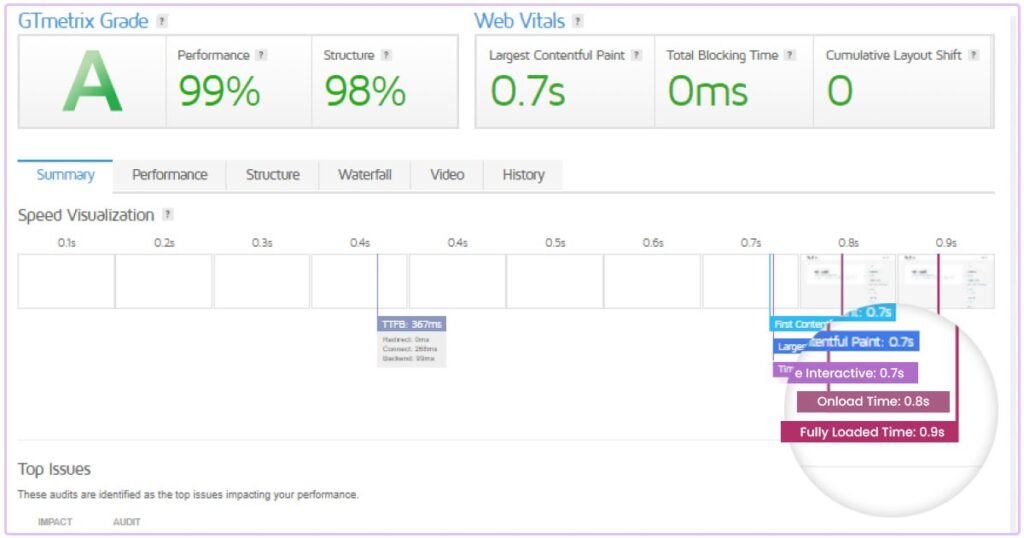Screen dimensions: 1024x538
Task: Open the Structure score help icon
Action: (386, 56)
